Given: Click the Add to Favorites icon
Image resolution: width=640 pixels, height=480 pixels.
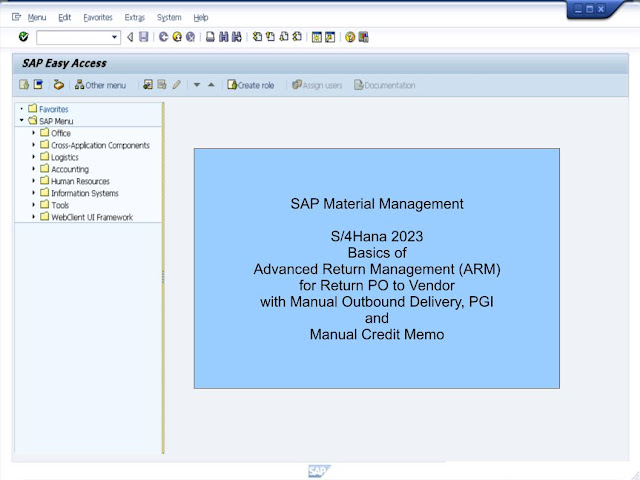Looking at the screenshot, I should pos(148,84).
